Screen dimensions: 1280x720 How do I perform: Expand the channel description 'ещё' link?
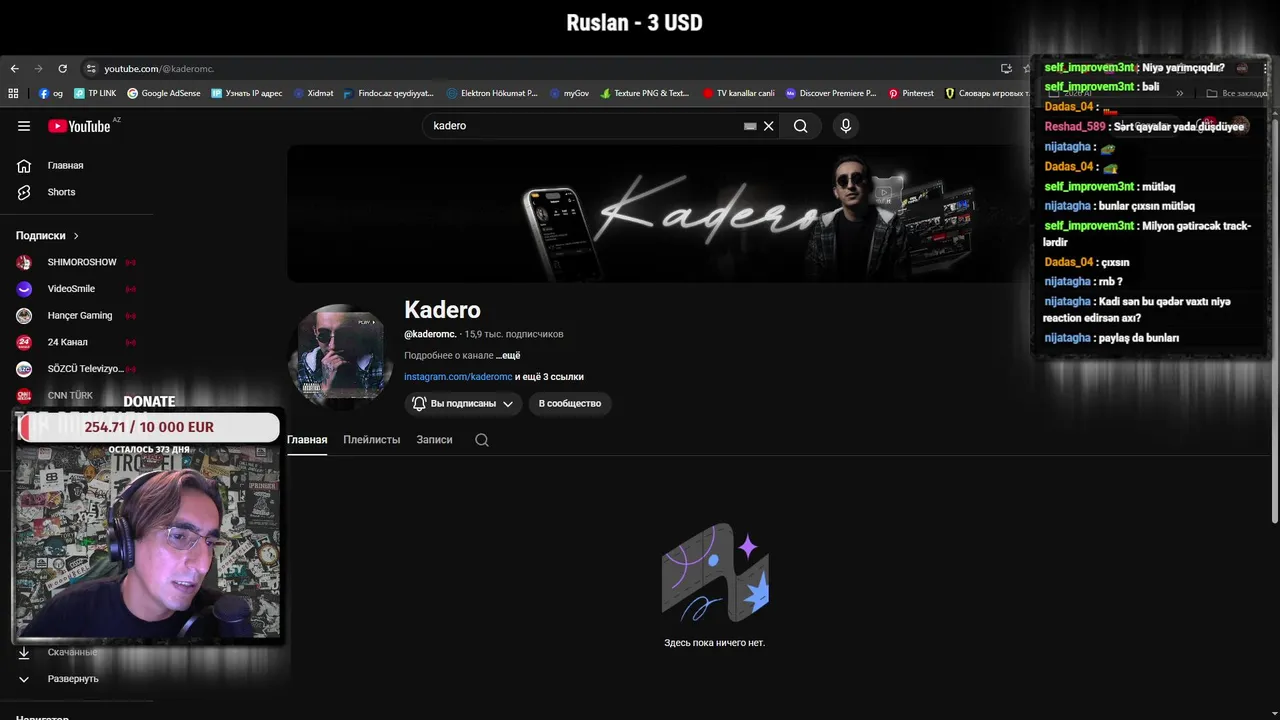coord(508,355)
